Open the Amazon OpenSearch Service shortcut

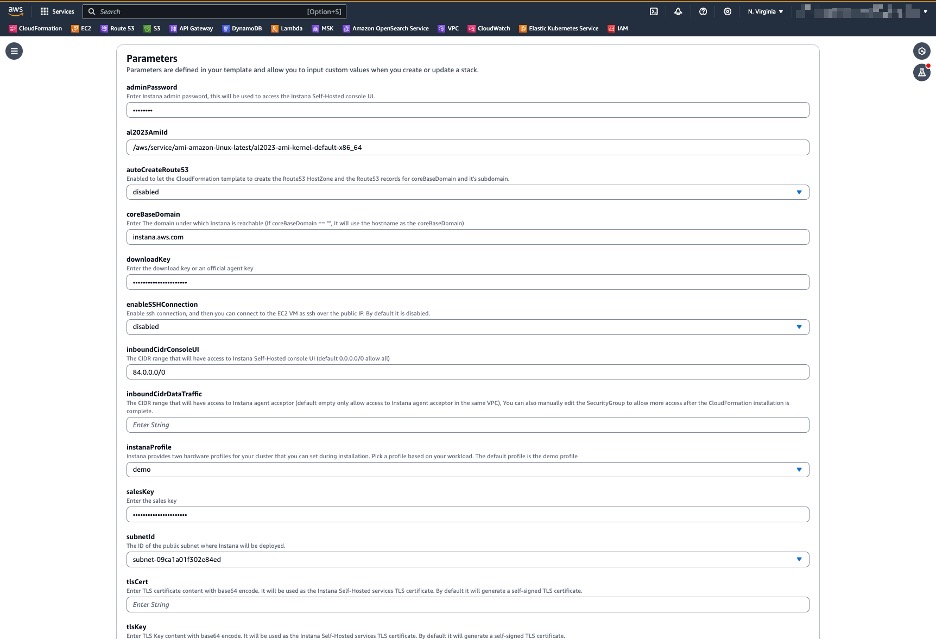click(x=386, y=28)
